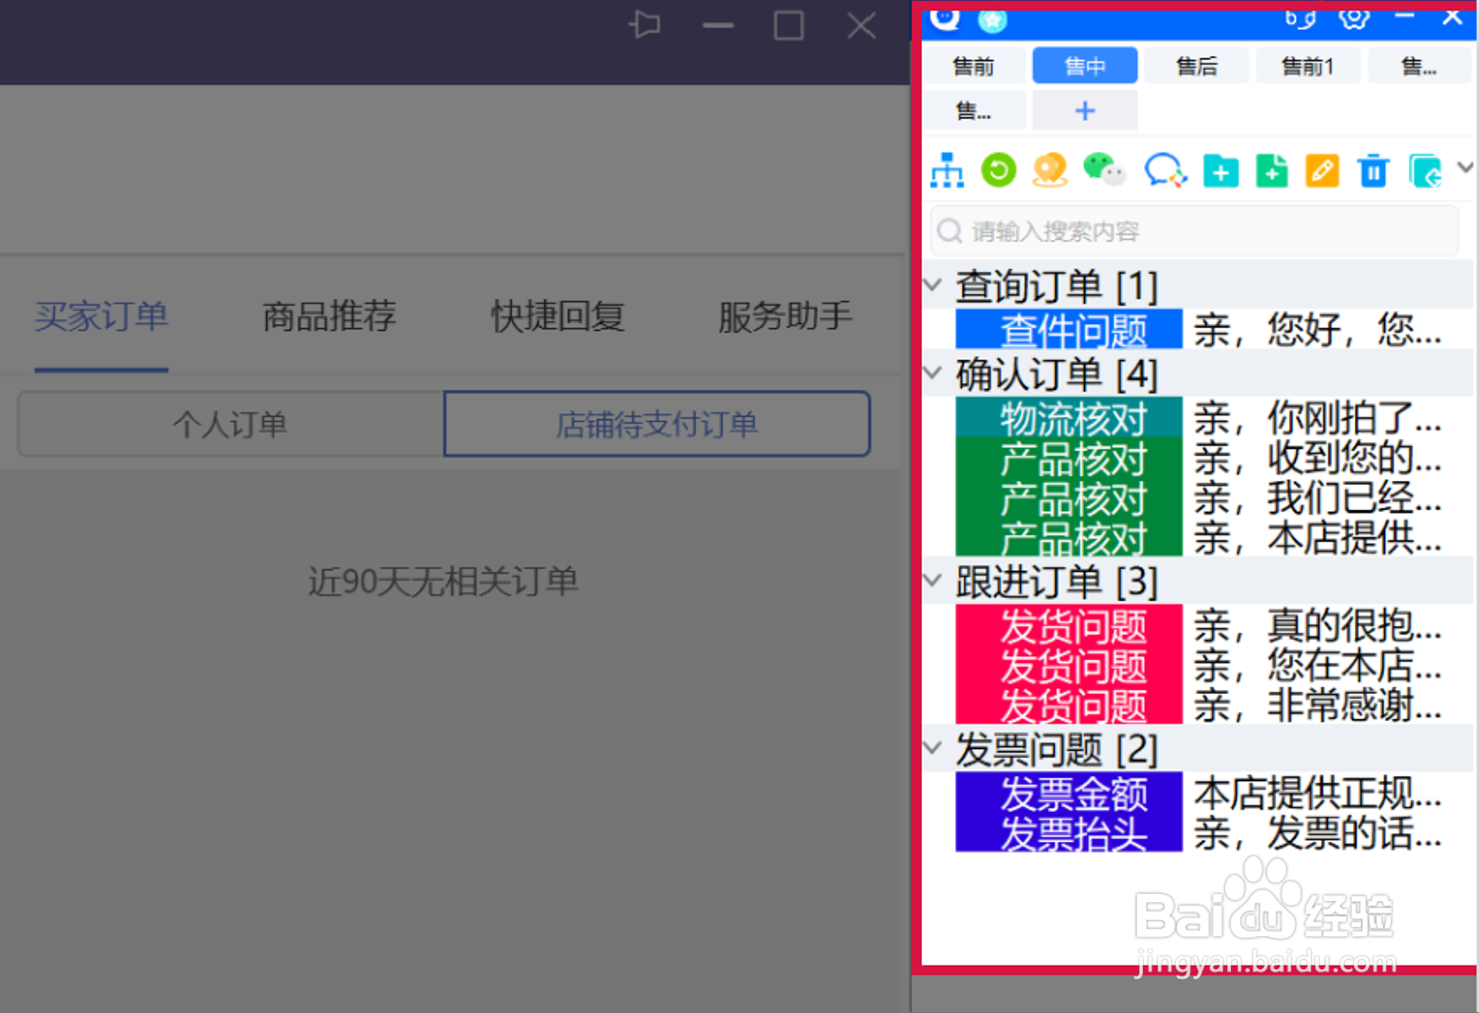Click the 跟进订单 [3] group header text

(1056, 582)
